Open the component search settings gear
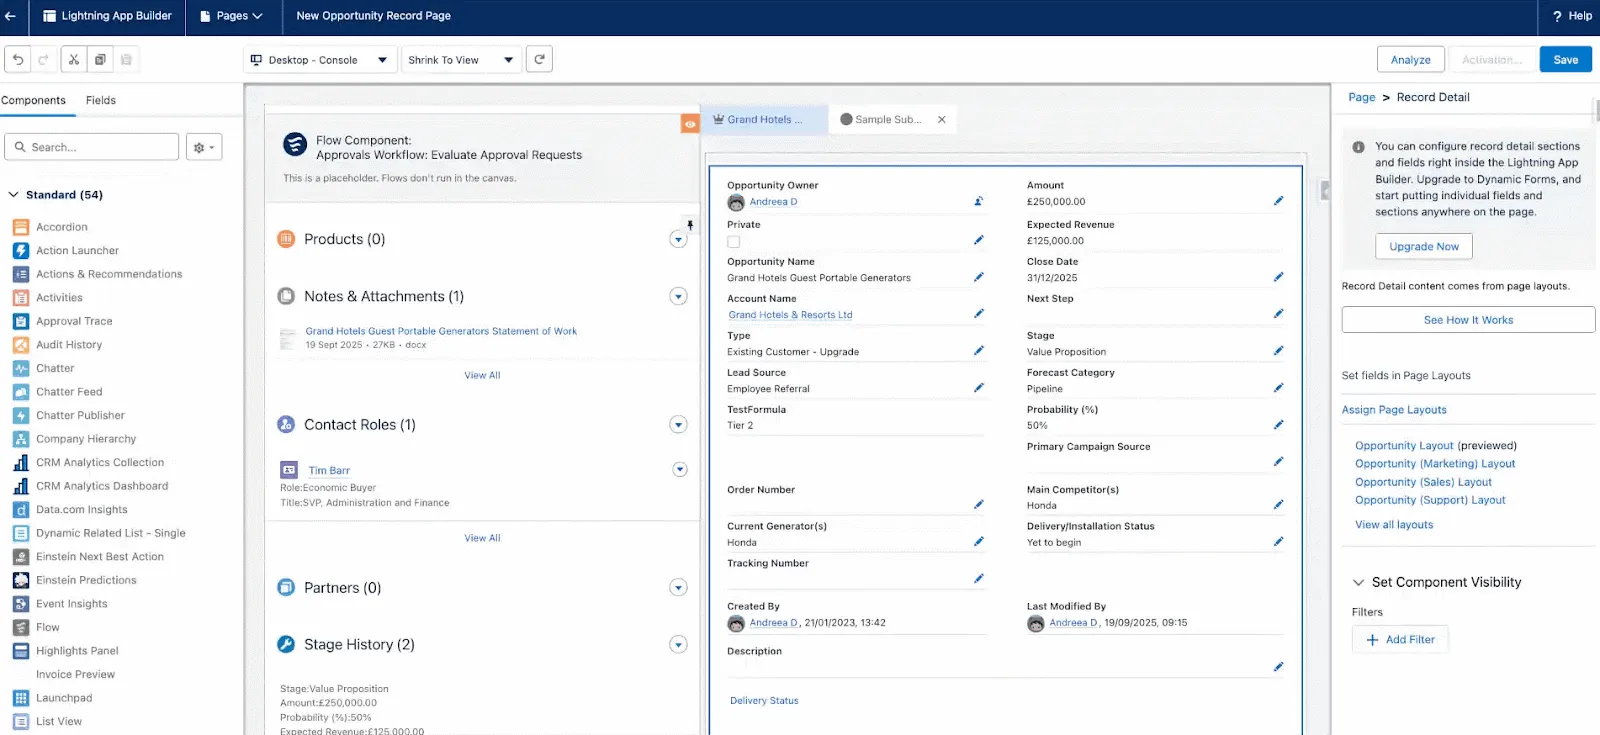Screen dimensions: 1600x735 point(203,148)
